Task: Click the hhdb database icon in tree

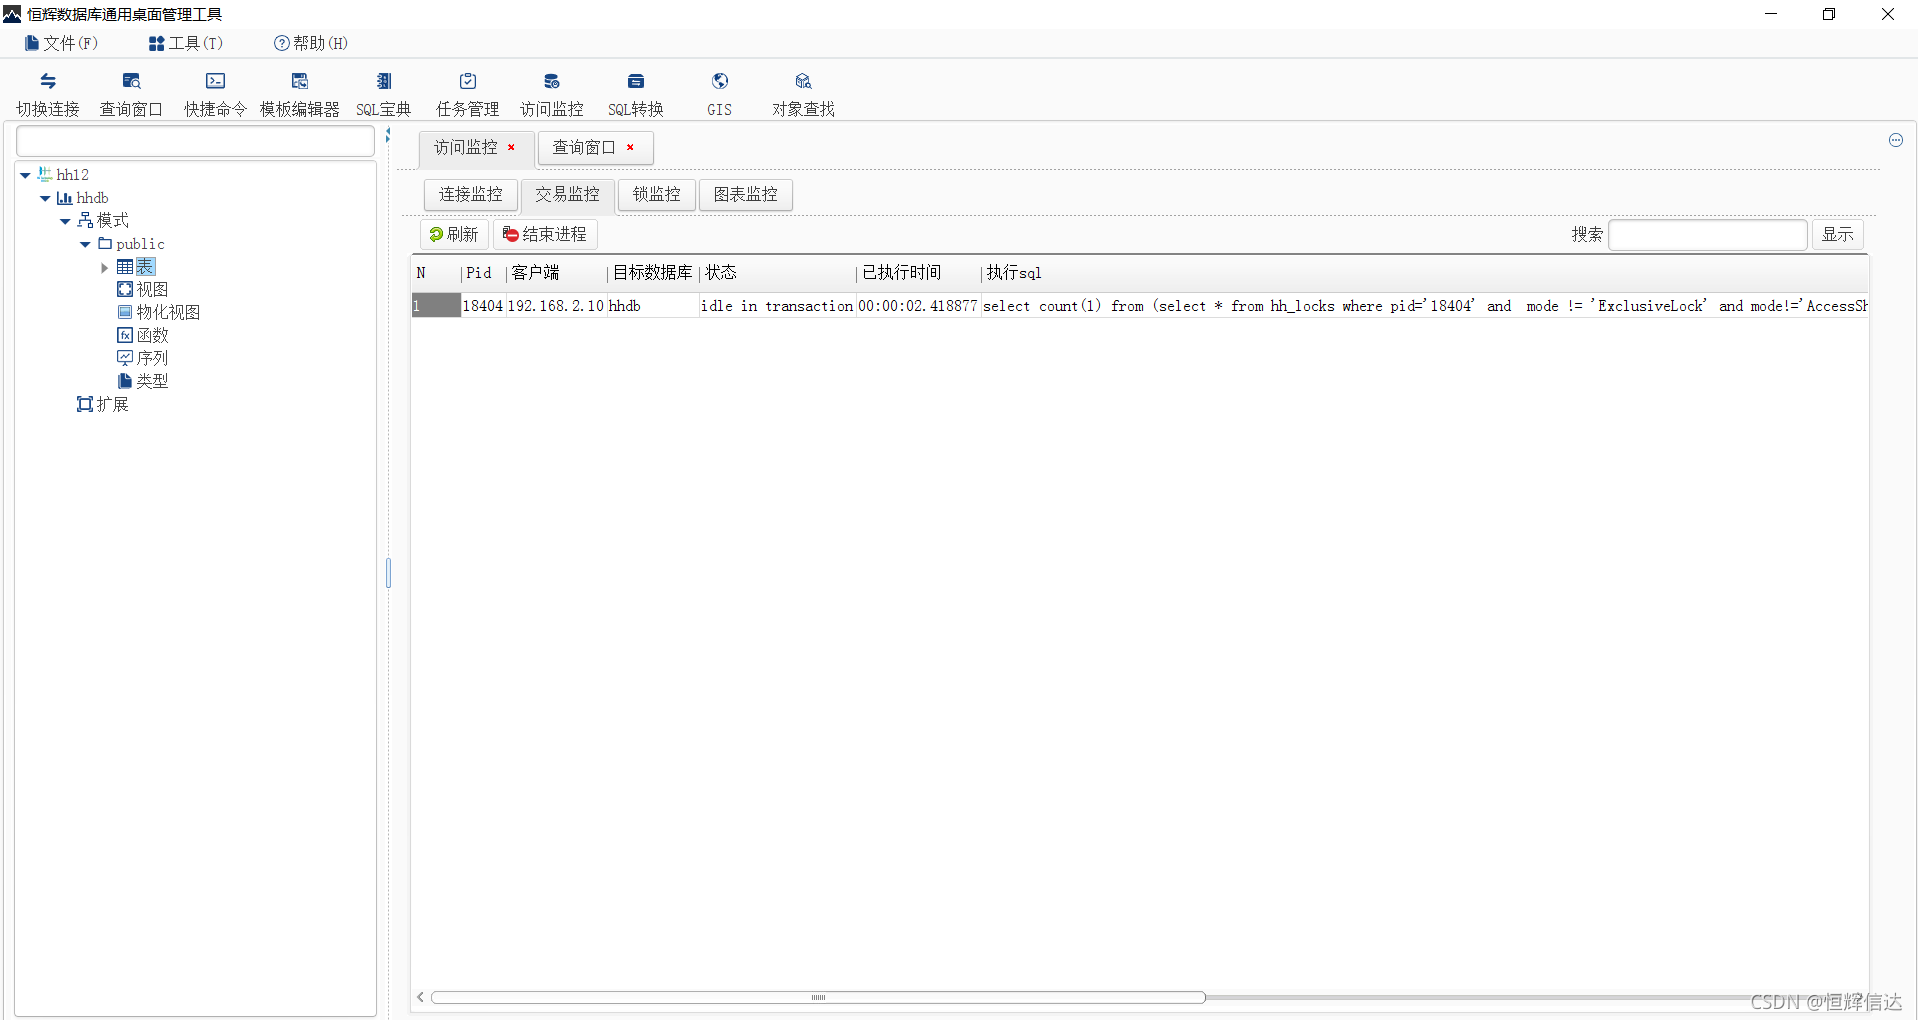Action: pos(64,198)
